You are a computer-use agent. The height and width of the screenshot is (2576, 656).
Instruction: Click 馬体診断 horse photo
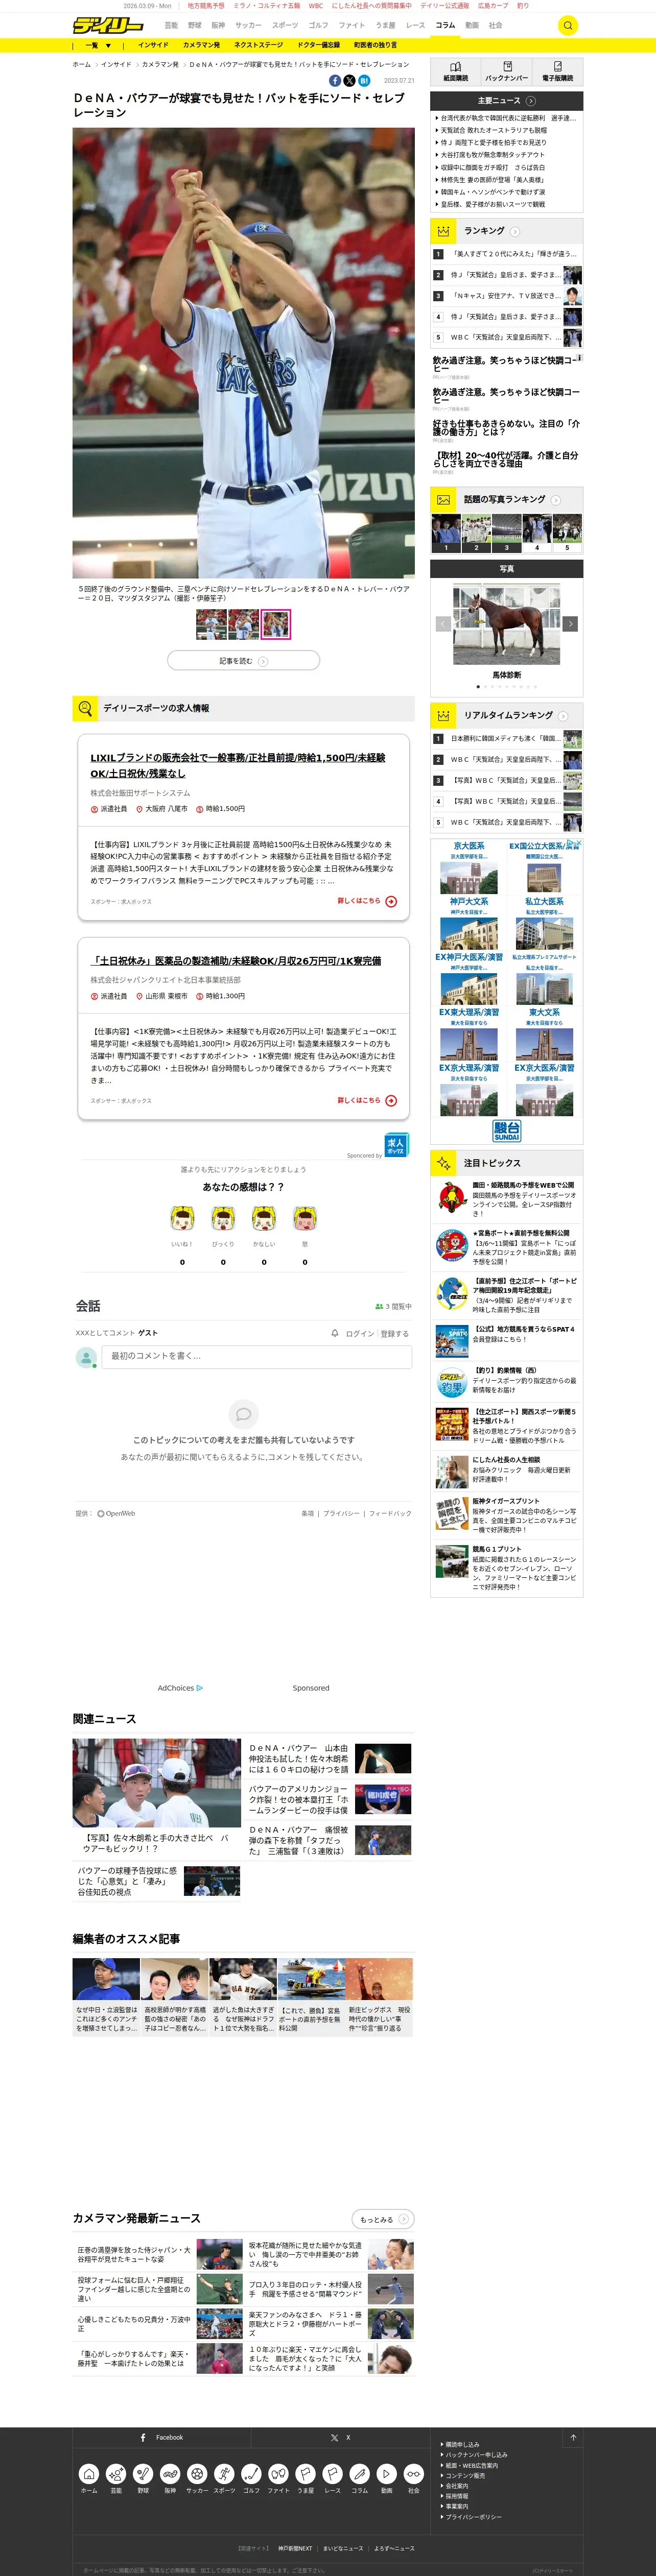pos(507,623)
